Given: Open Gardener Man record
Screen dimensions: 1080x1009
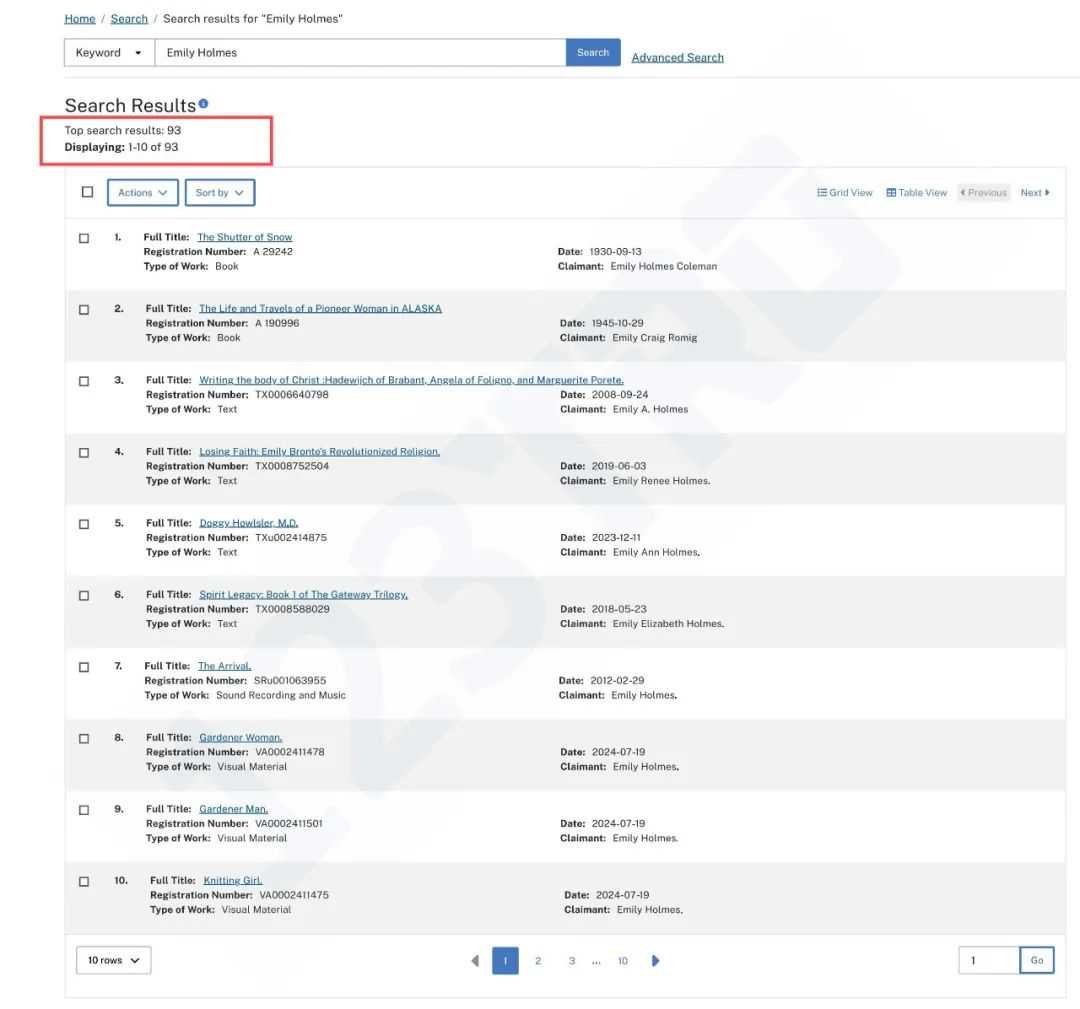Looking at the screenshot, I should (x=233, y=809).
